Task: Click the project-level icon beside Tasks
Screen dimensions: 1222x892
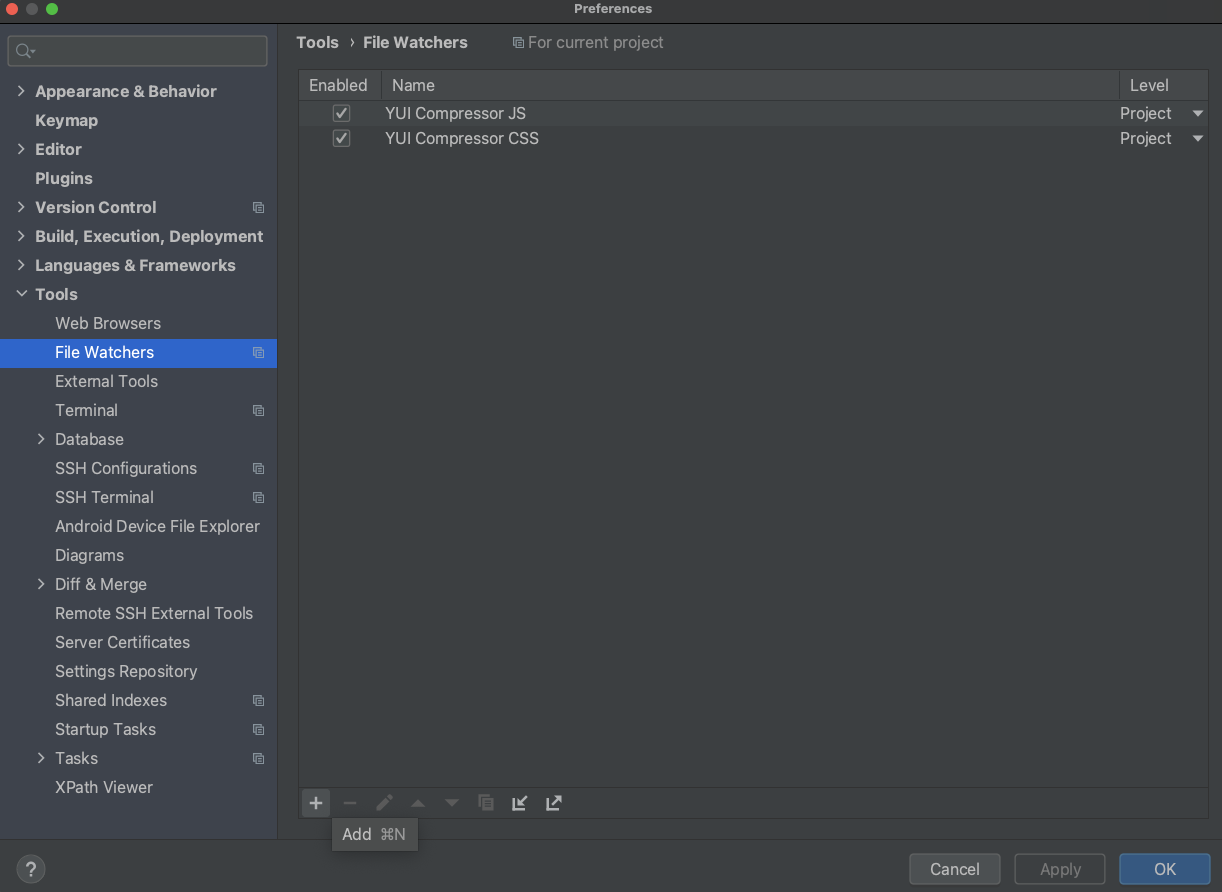Action: (x=259, y=759)
